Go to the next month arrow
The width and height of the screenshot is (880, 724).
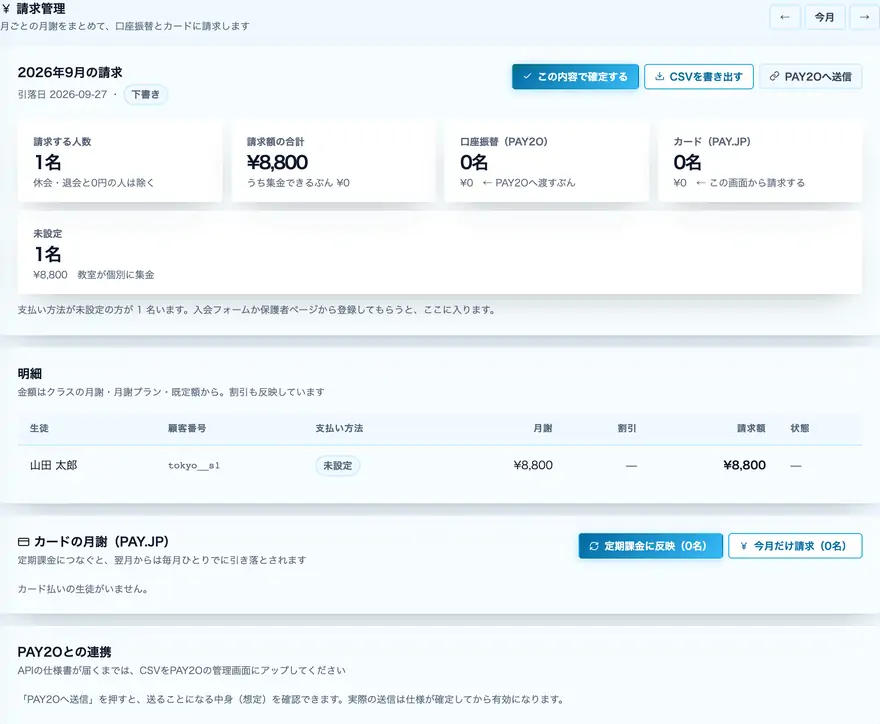(x=864, y=17)
